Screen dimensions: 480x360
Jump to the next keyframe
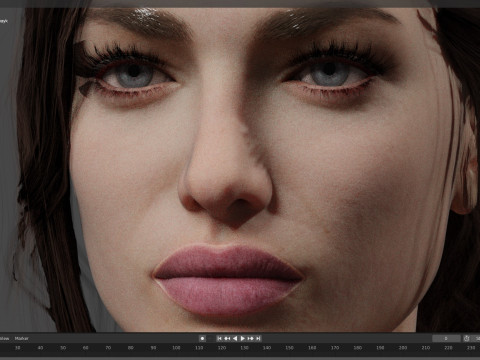(250, 338)
